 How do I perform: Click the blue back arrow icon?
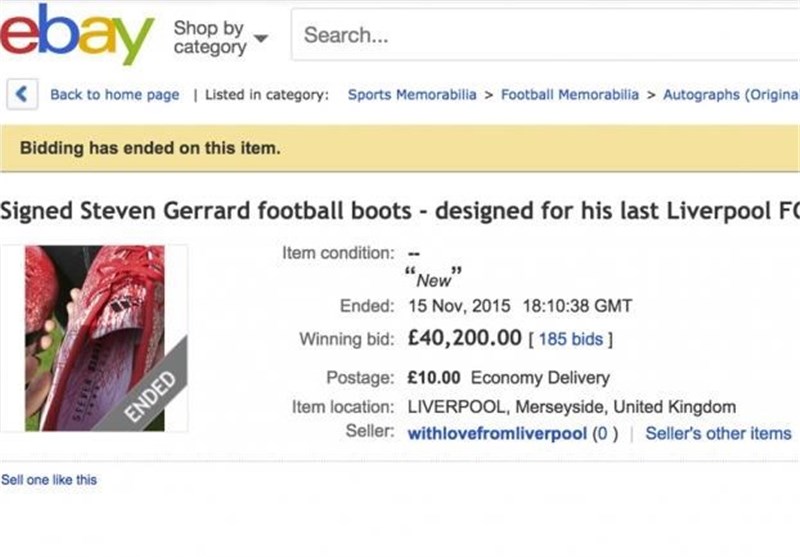[21, 95]
